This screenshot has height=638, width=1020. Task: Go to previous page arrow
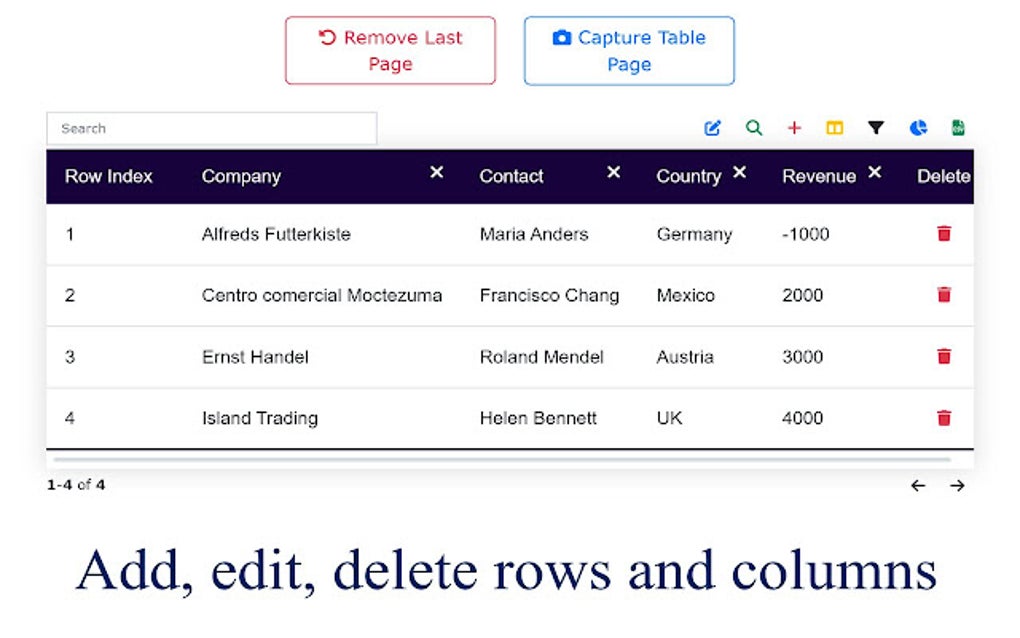918,486
